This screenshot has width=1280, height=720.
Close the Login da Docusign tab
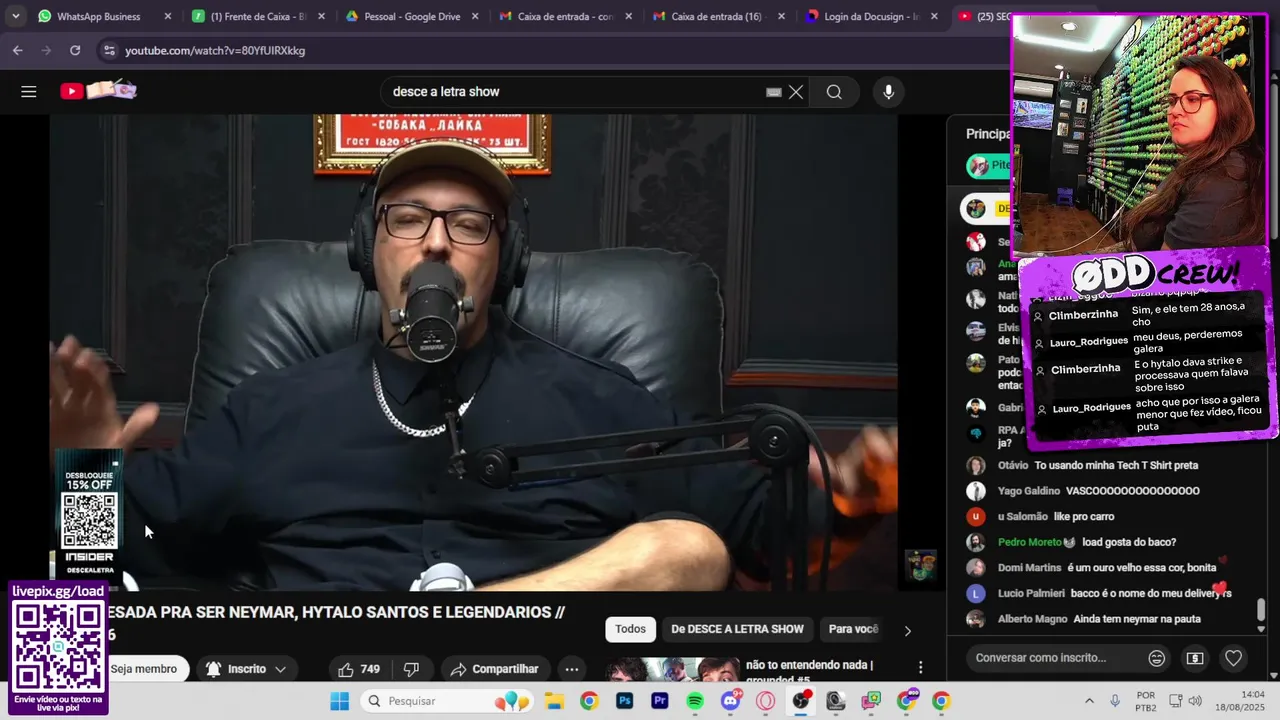934,16
